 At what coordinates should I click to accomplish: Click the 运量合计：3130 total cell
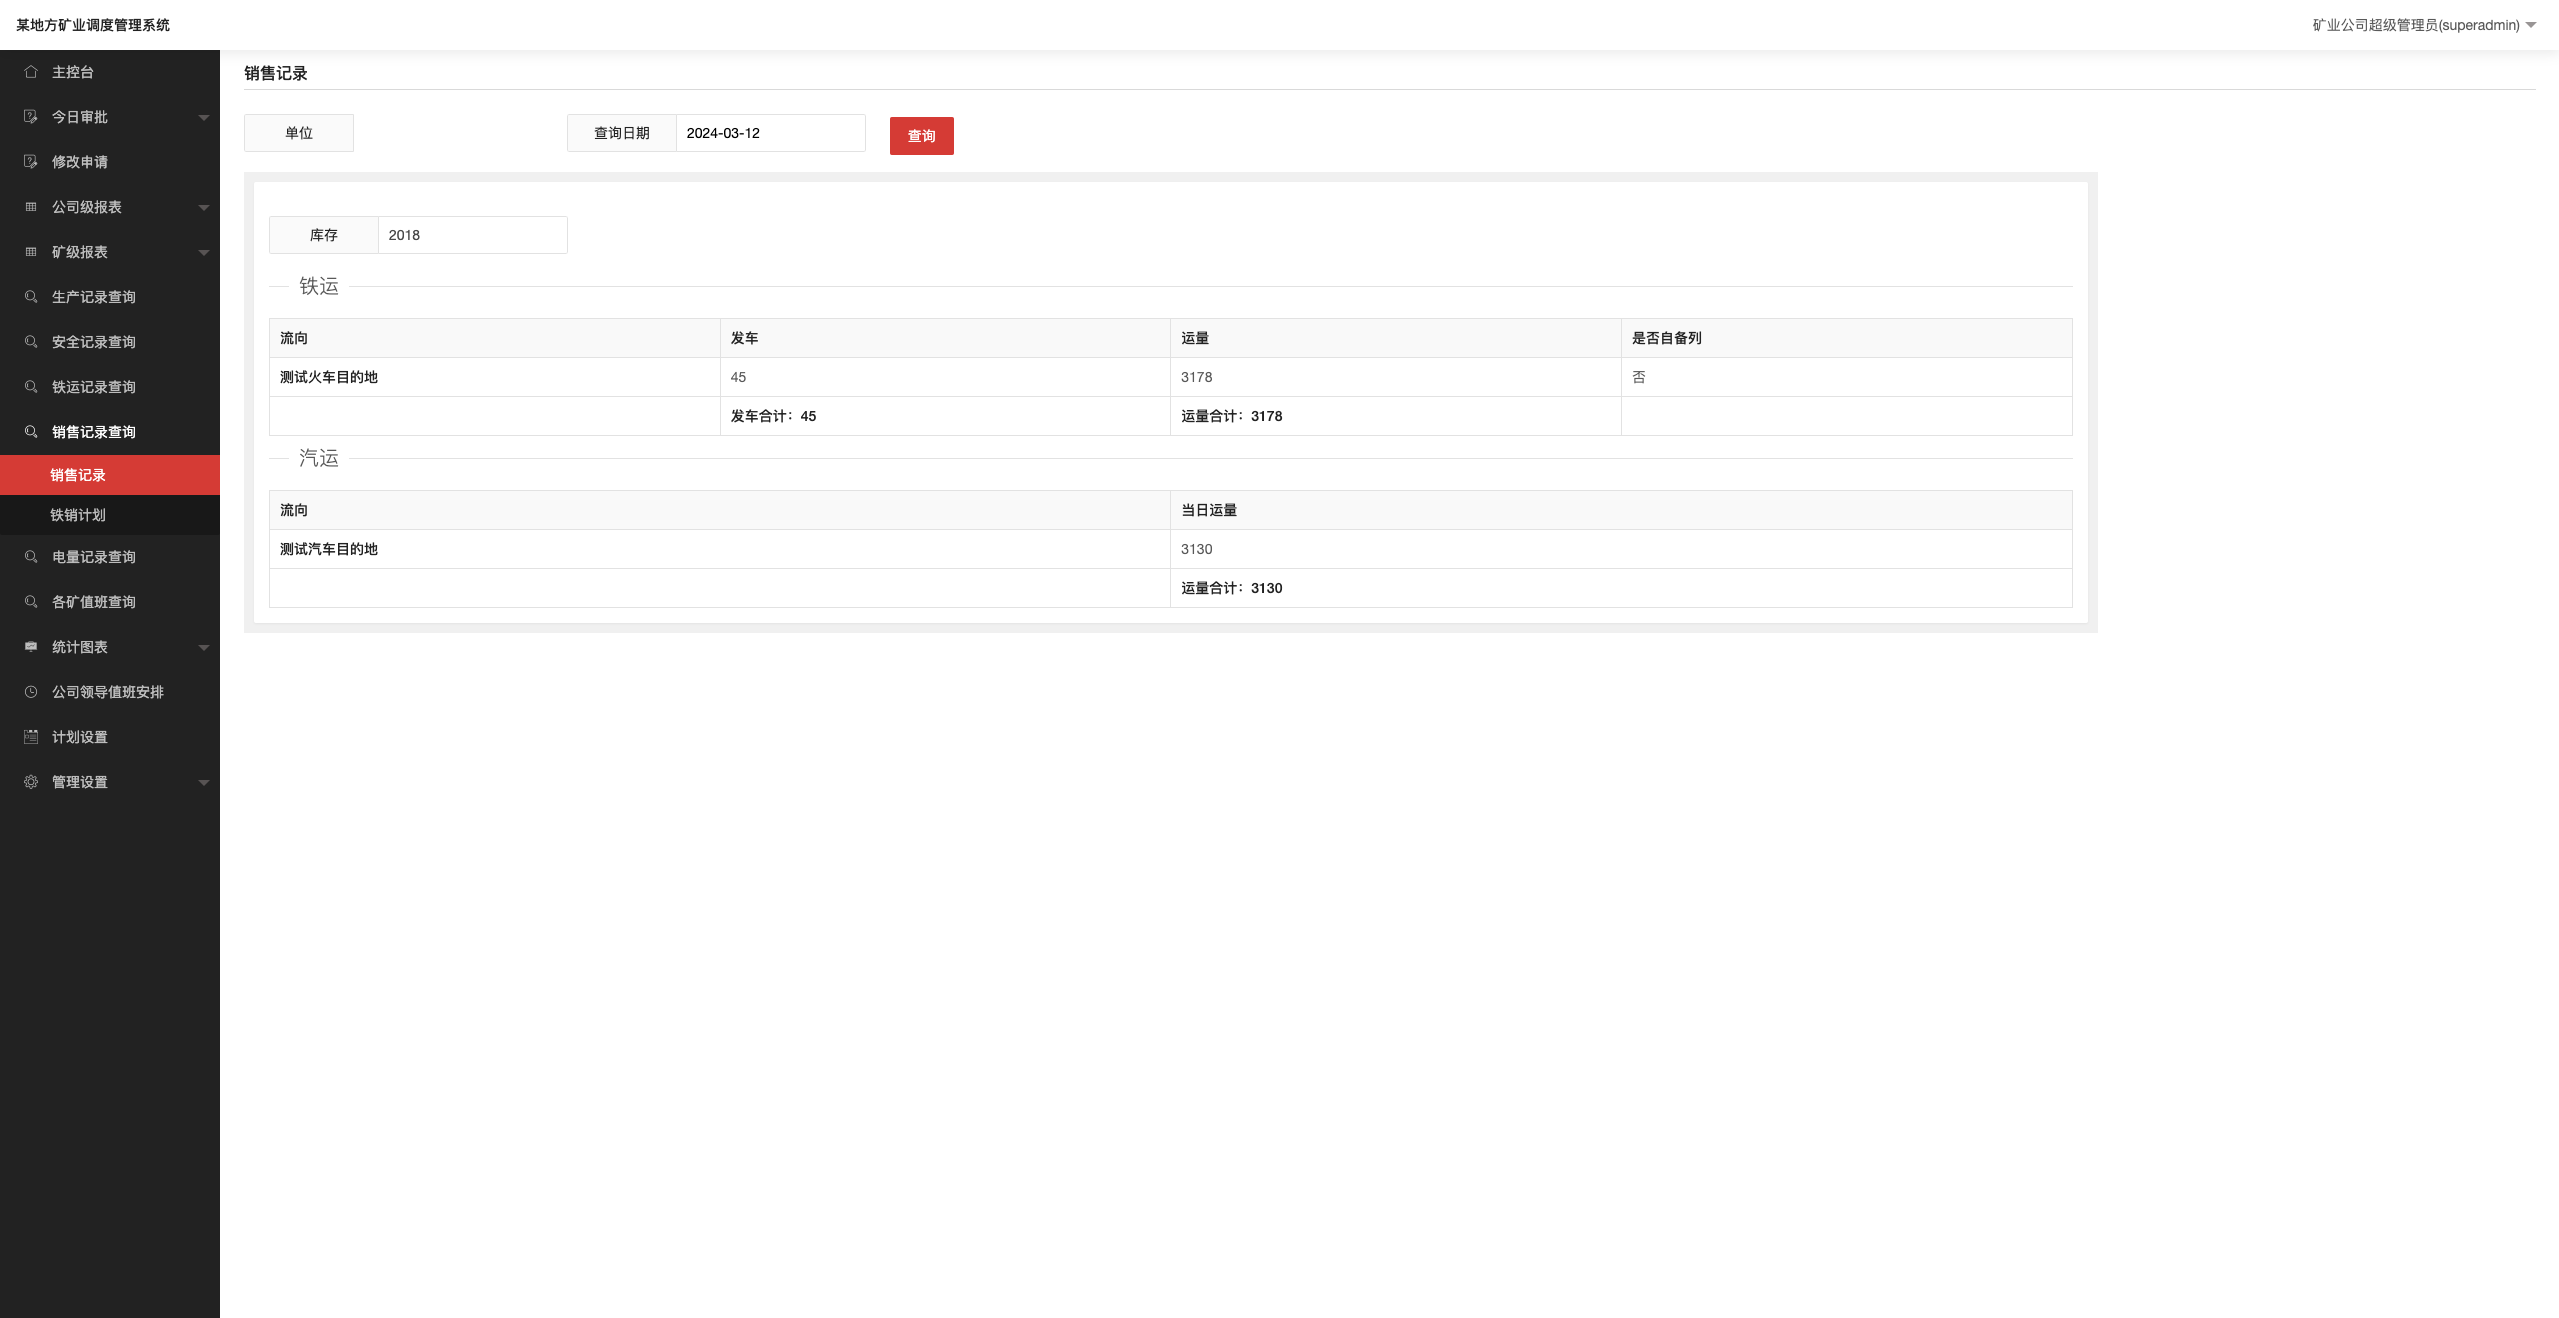point(1621,588)
